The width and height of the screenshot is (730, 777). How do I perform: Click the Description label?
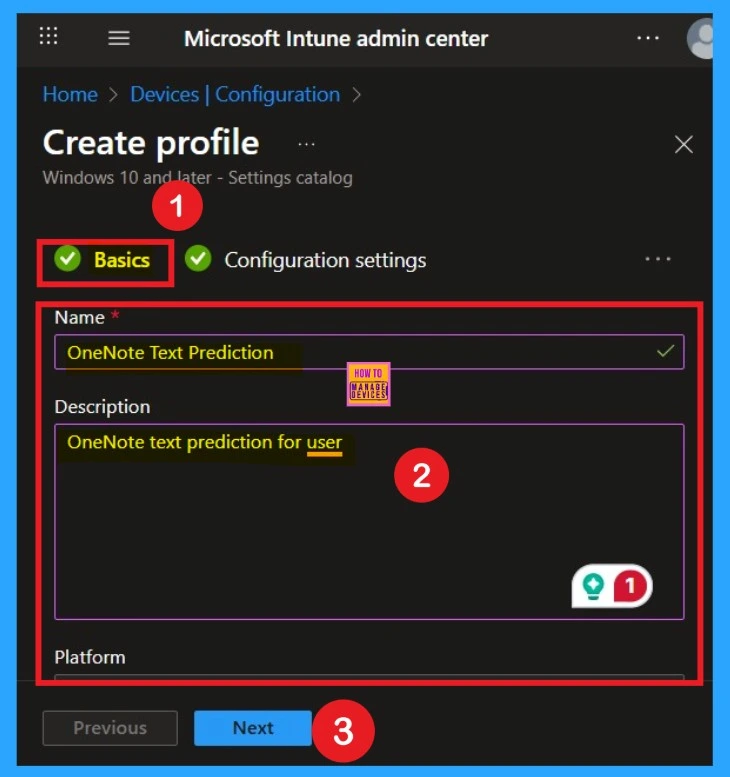[102, 407]
